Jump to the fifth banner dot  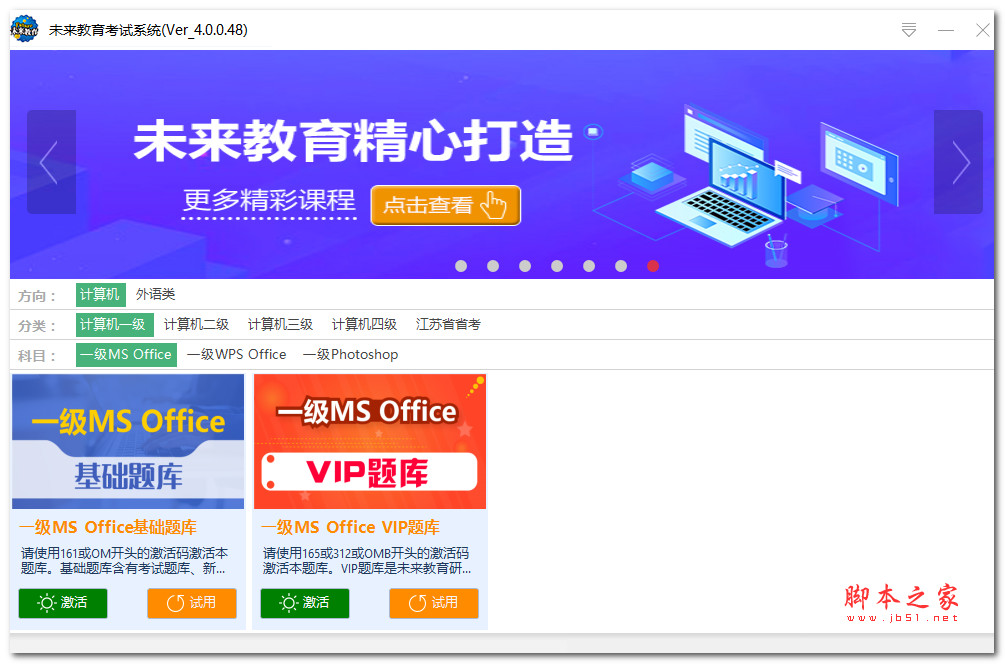click(589, 266)
